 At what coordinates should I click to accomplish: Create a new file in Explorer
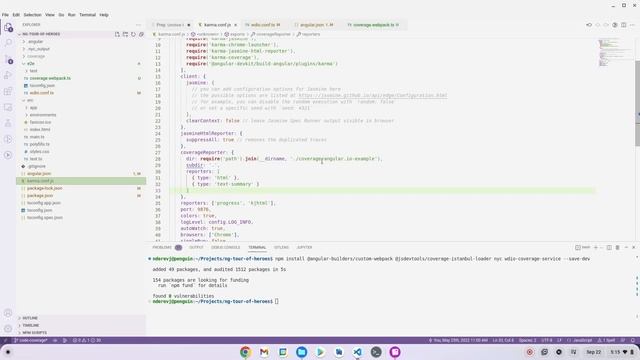tap(117, 34)
